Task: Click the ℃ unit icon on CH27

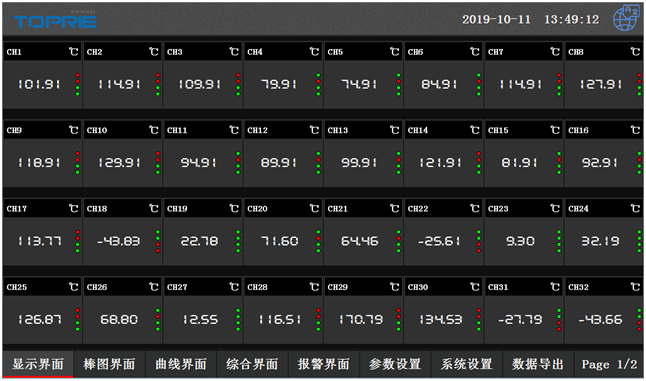Action: click(x=234, y=287)
